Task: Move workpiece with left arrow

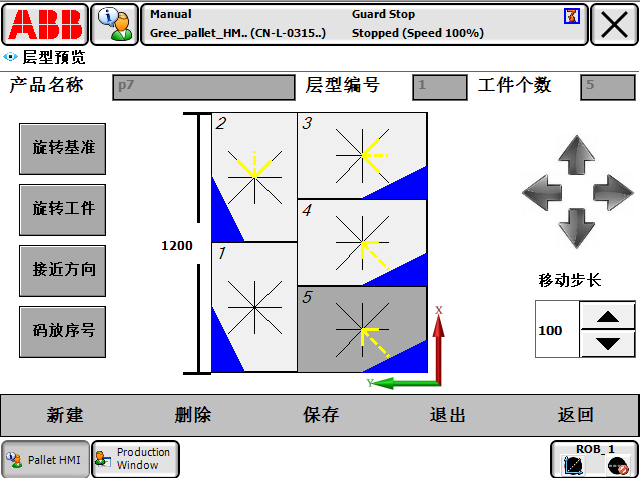Action: pyautogui.click(x=542, y=192)
